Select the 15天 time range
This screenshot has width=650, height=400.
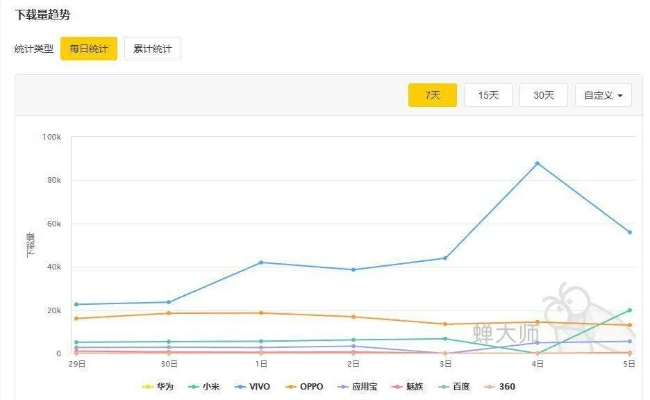pos(488,95)
